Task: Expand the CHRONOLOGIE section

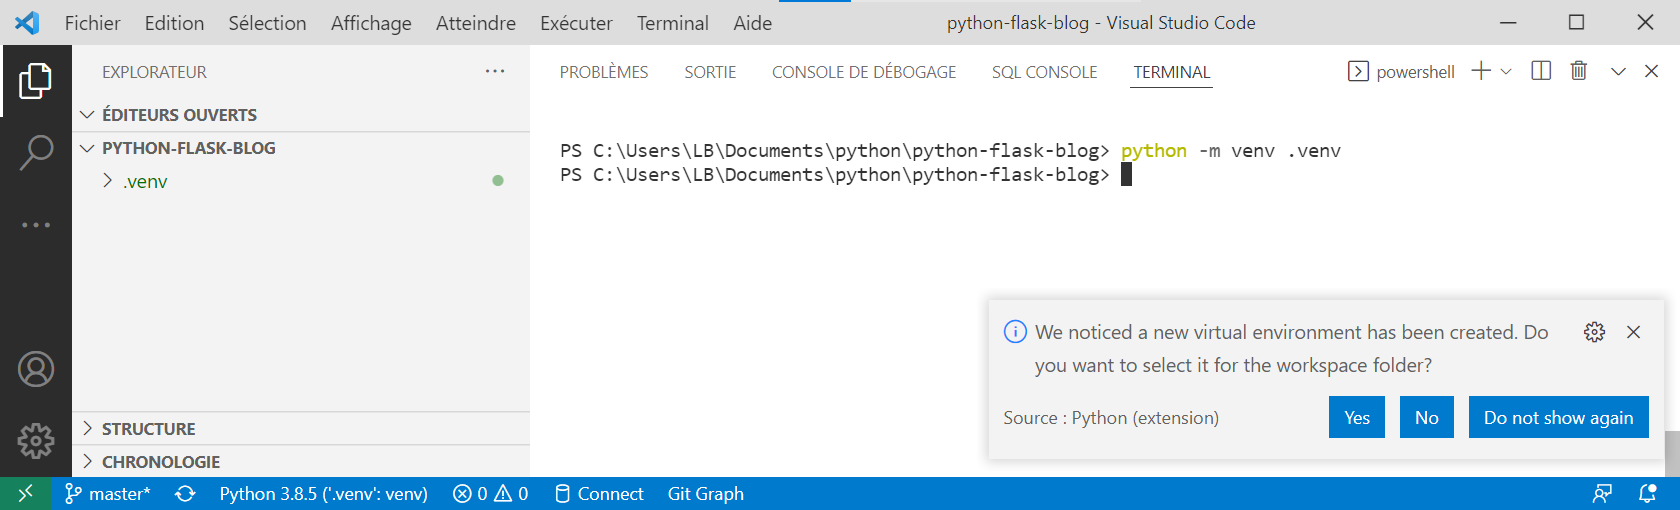Action: (x=160, y=462)
